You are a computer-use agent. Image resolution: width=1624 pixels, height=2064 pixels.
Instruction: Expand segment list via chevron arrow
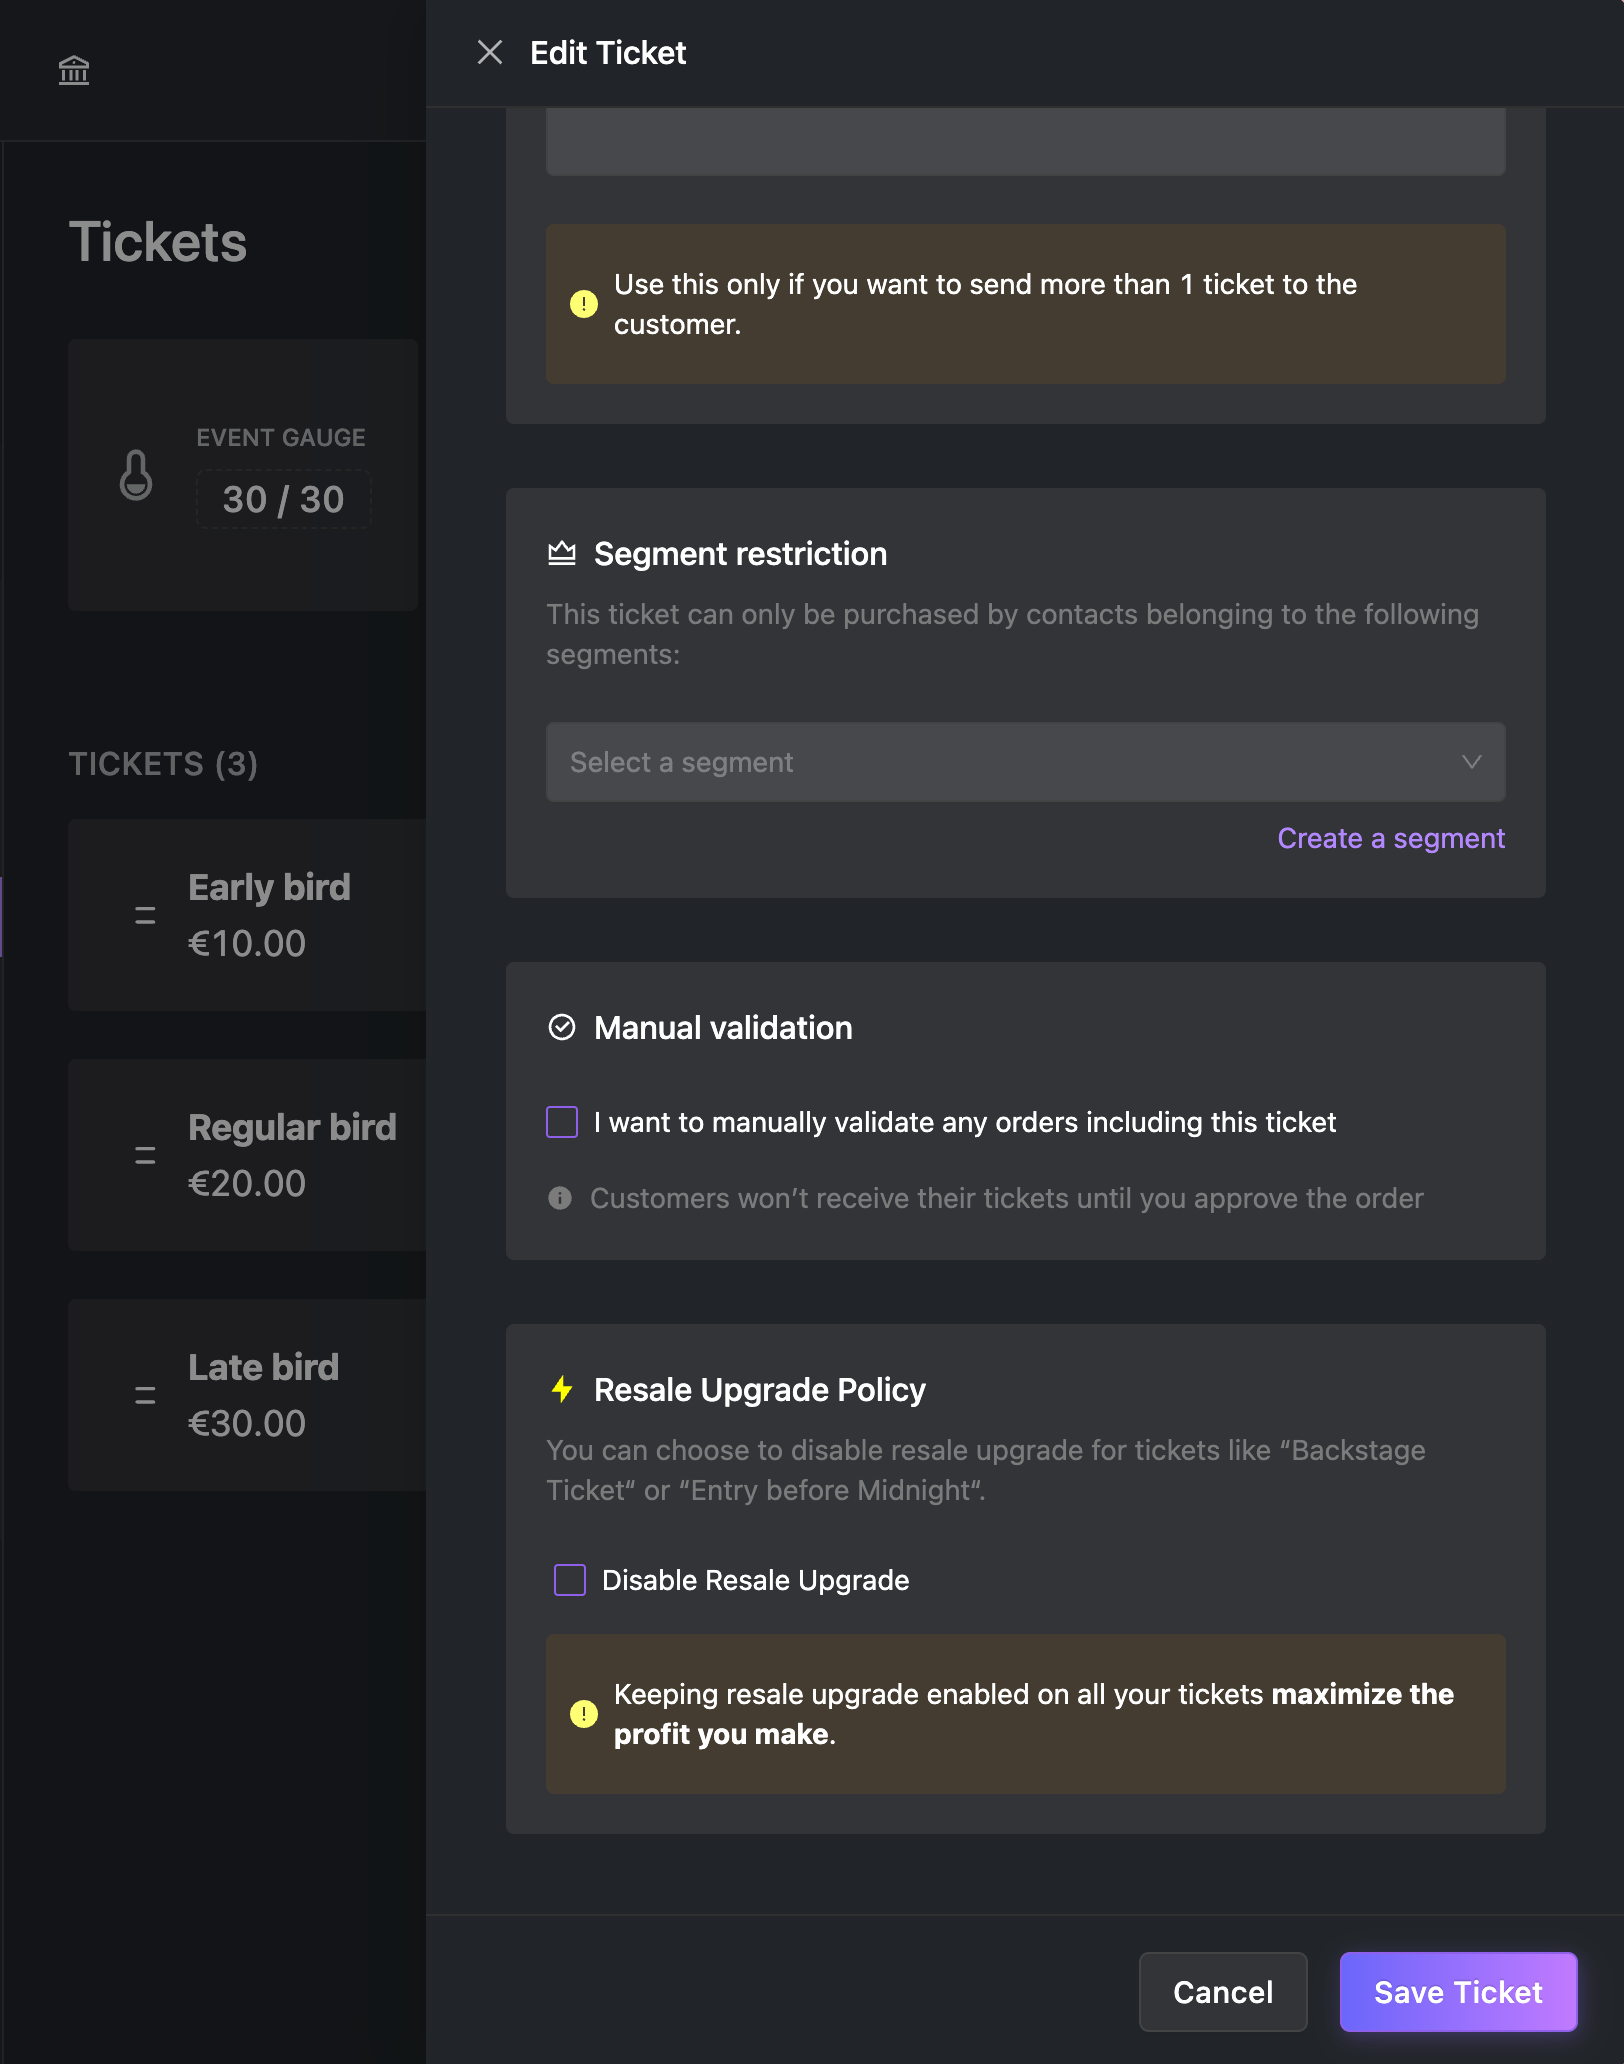pos(1471,762)
